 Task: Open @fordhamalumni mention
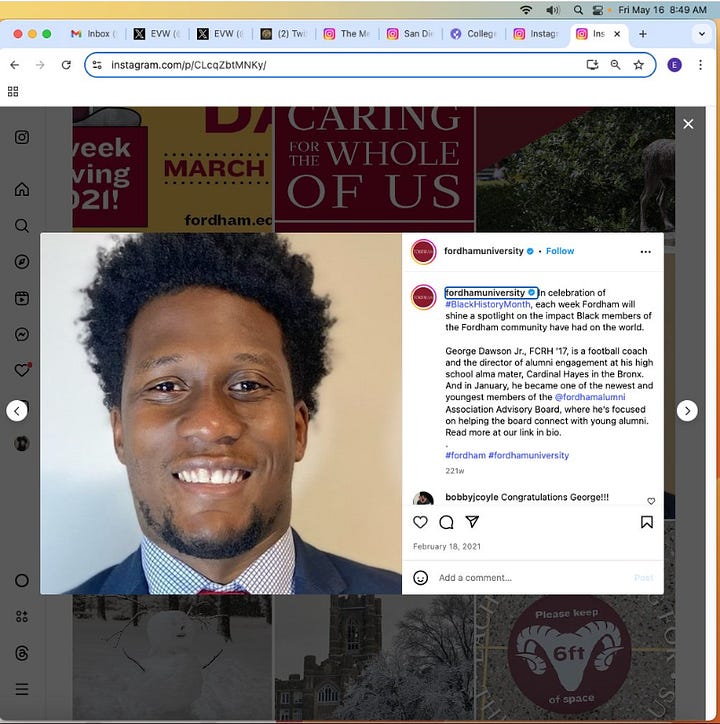(590, 397)
